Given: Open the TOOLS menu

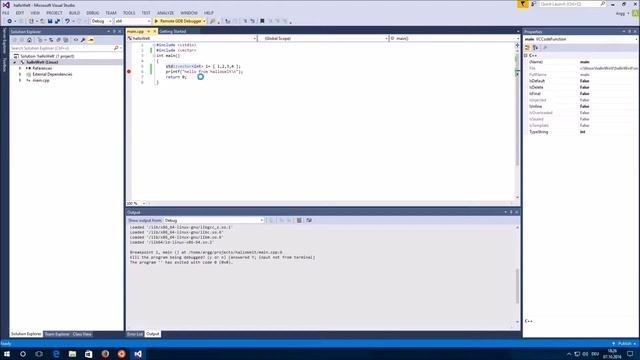Looking at the screenshot, I should click(x=129, y=13).
